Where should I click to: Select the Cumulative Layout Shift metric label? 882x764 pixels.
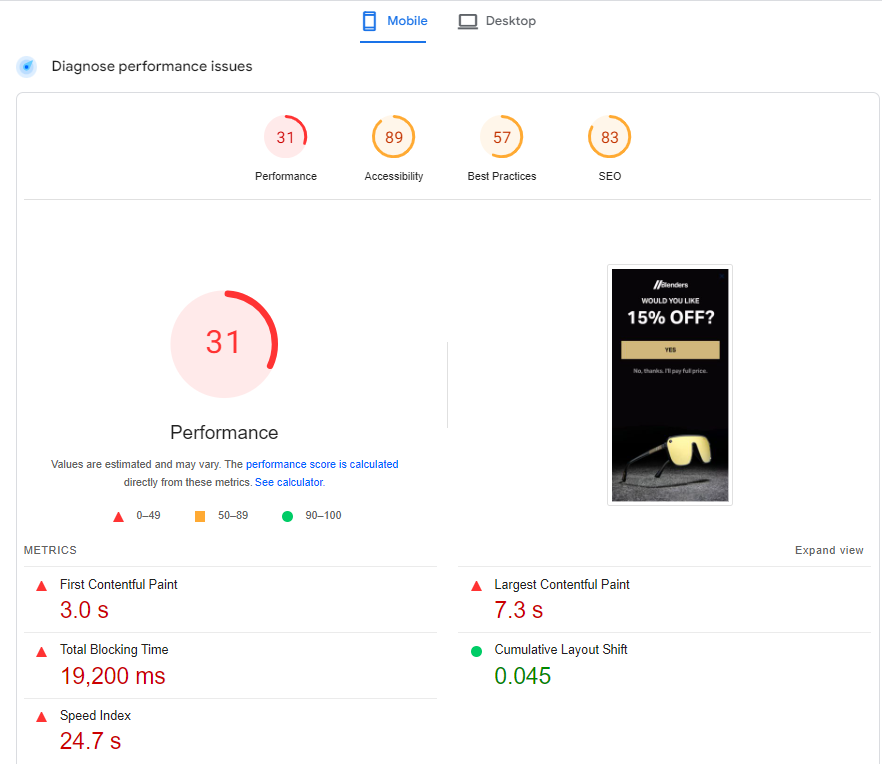click(561, 650)
